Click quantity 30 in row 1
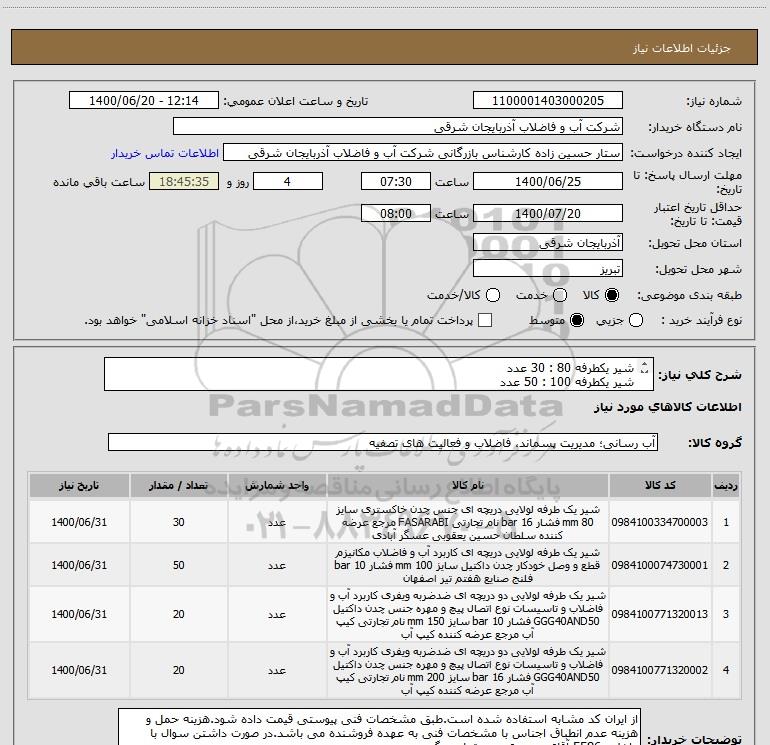770x745 pixels. 178,522
